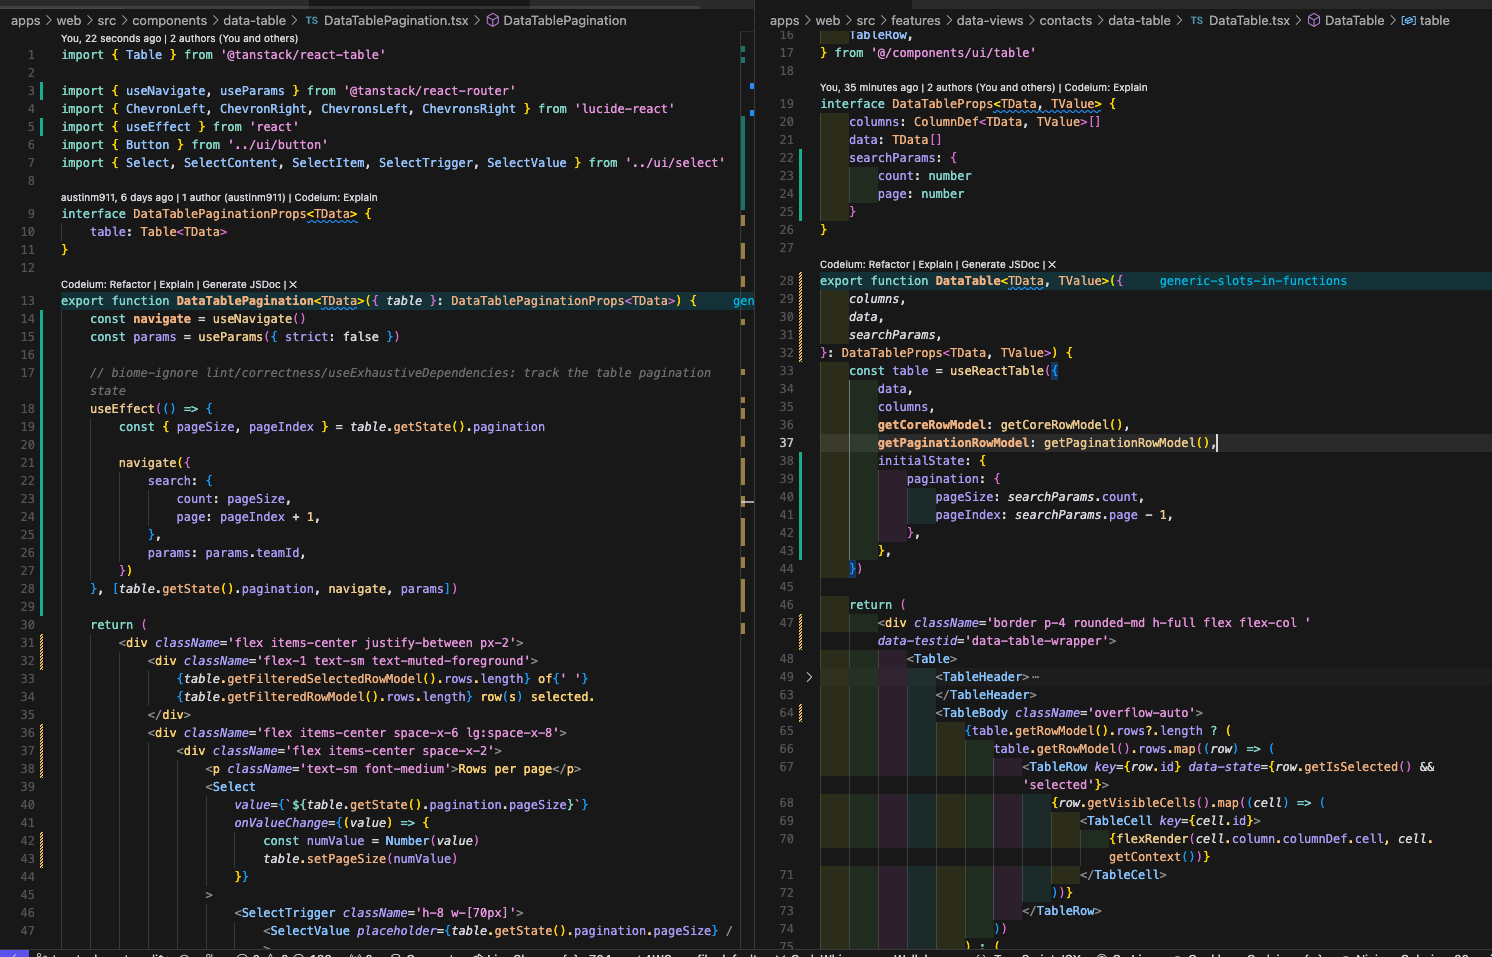Image resolution: width=1492 pixels, height=957 pixels.
Task: Click 'data-table-wrapper' test id string
Action: point(1036,641)
